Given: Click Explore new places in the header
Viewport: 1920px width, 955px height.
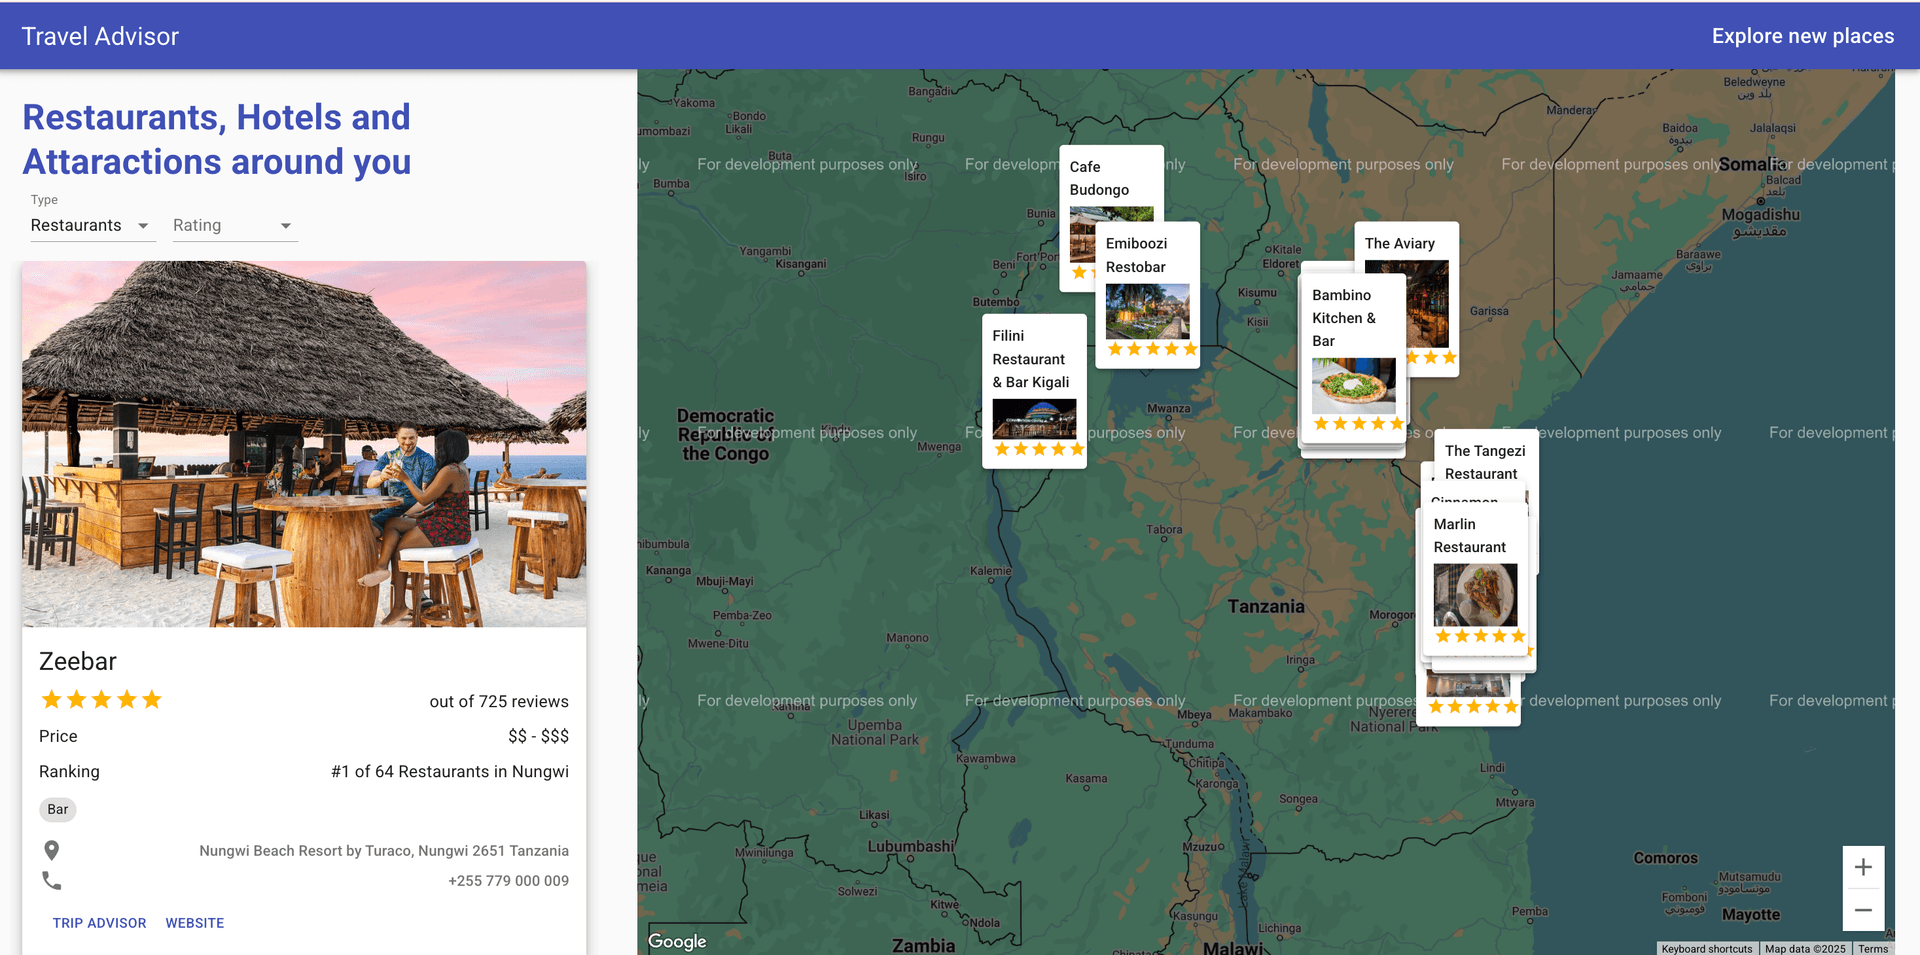Looking at the screenshot, I should coord(1802,36).
